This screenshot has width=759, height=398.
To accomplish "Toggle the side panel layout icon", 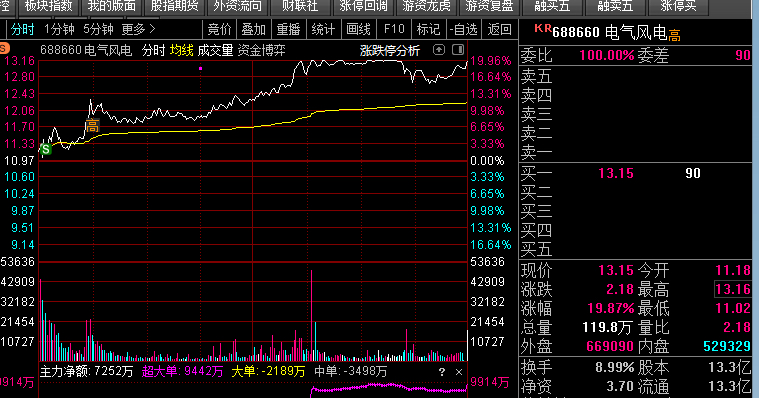I will tap(457, 49).
